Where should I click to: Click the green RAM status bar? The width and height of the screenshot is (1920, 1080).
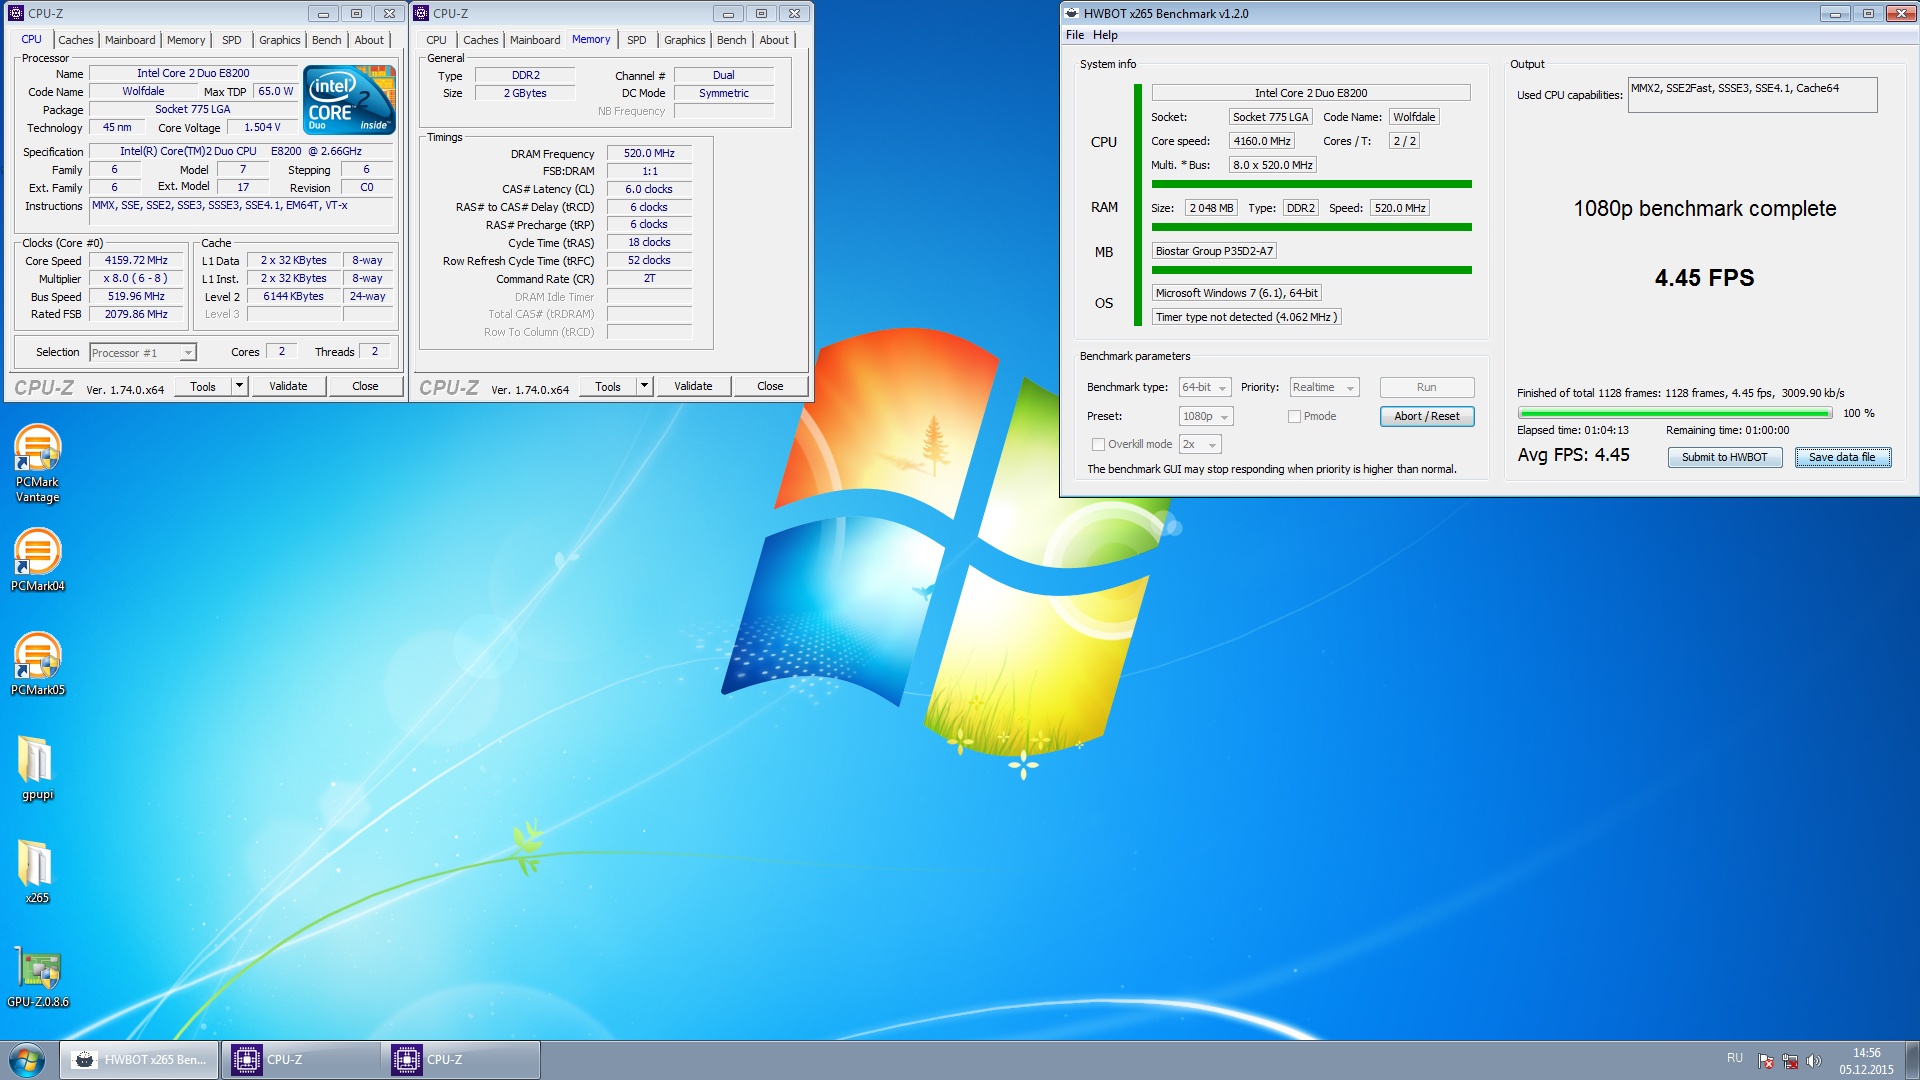[x=1311, y=227]
